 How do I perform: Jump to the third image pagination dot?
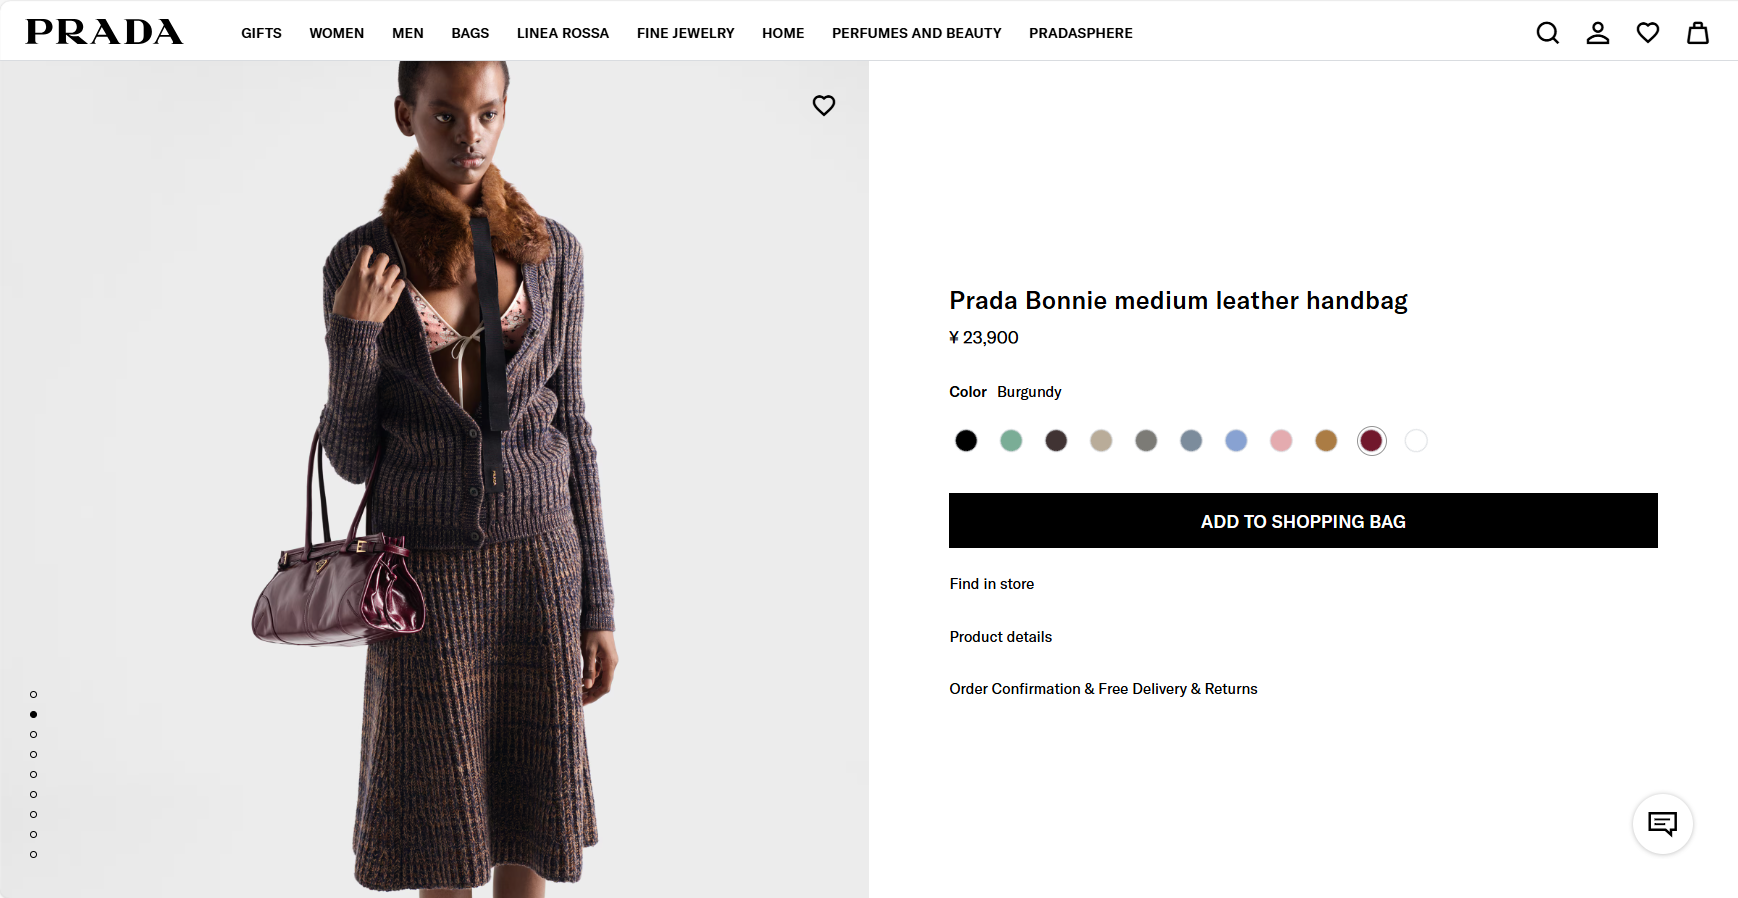(x=34, y=734)
